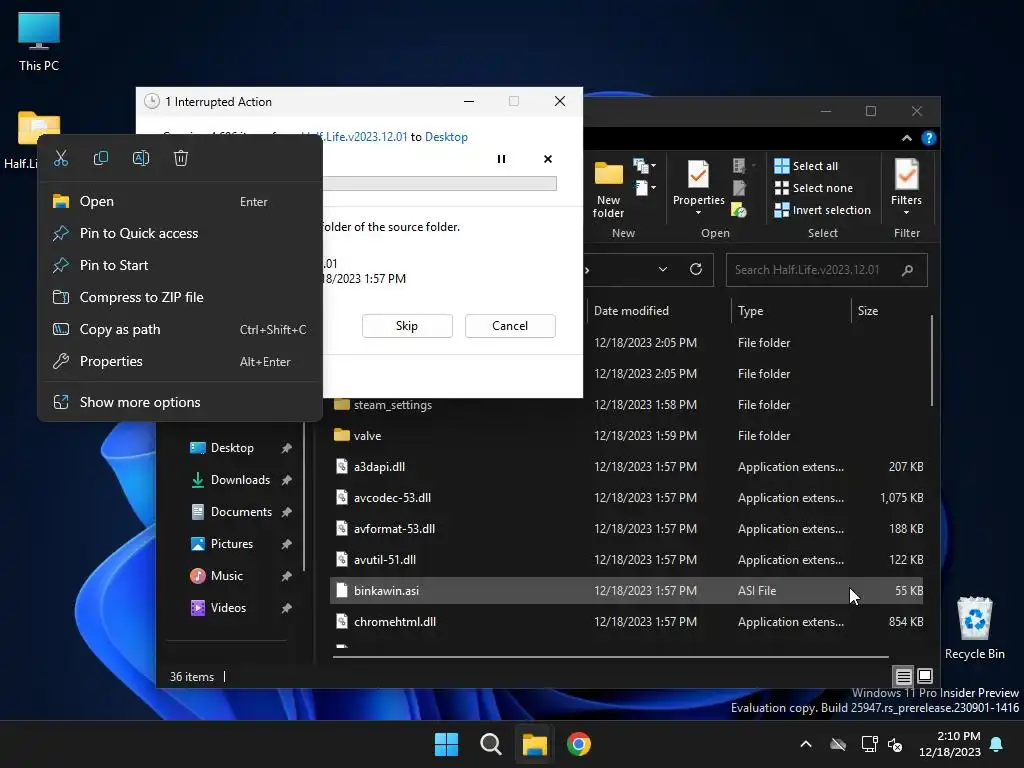Click the Properties ribbon icon

tap(698, 176)
